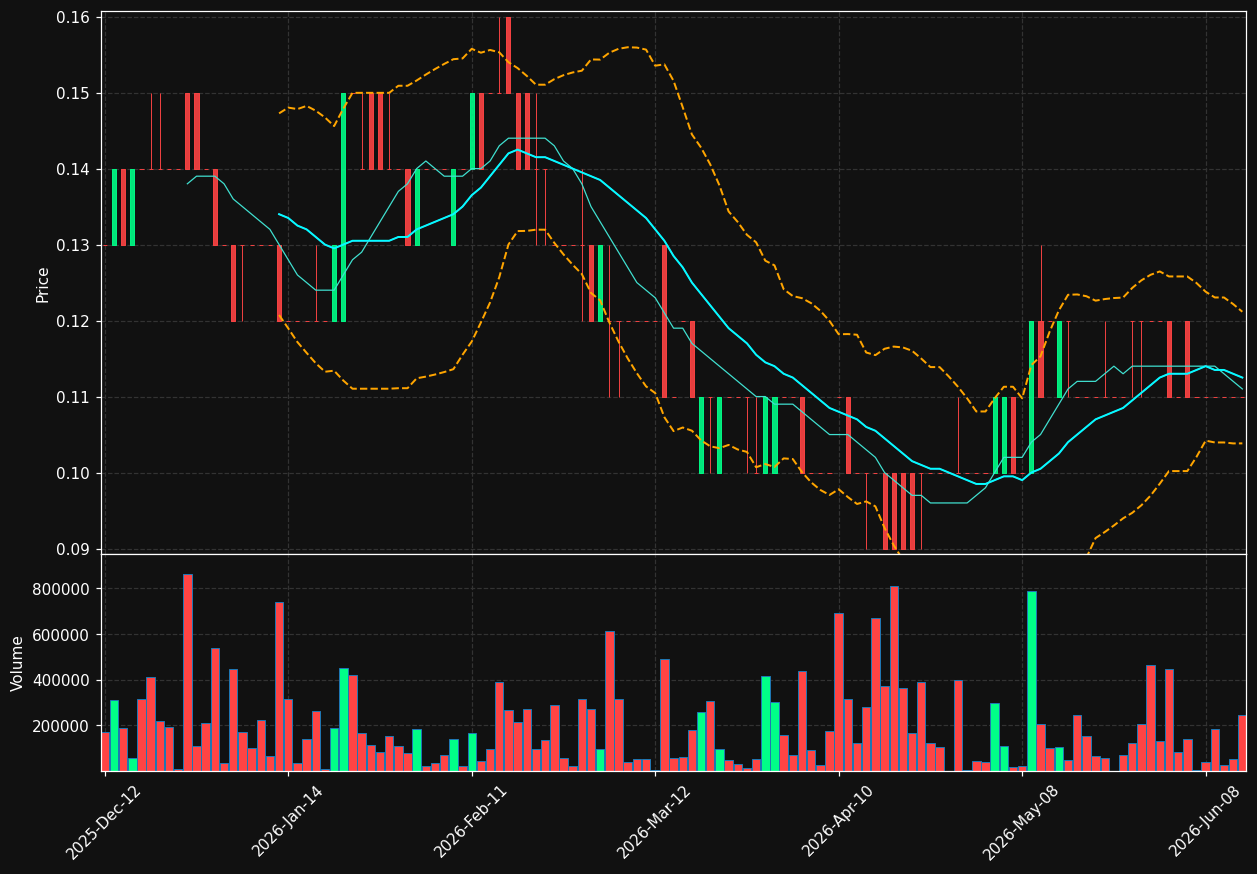Click the tall green candle at 2026-May-08
1257x874 pixels.
pos(1031,397)
